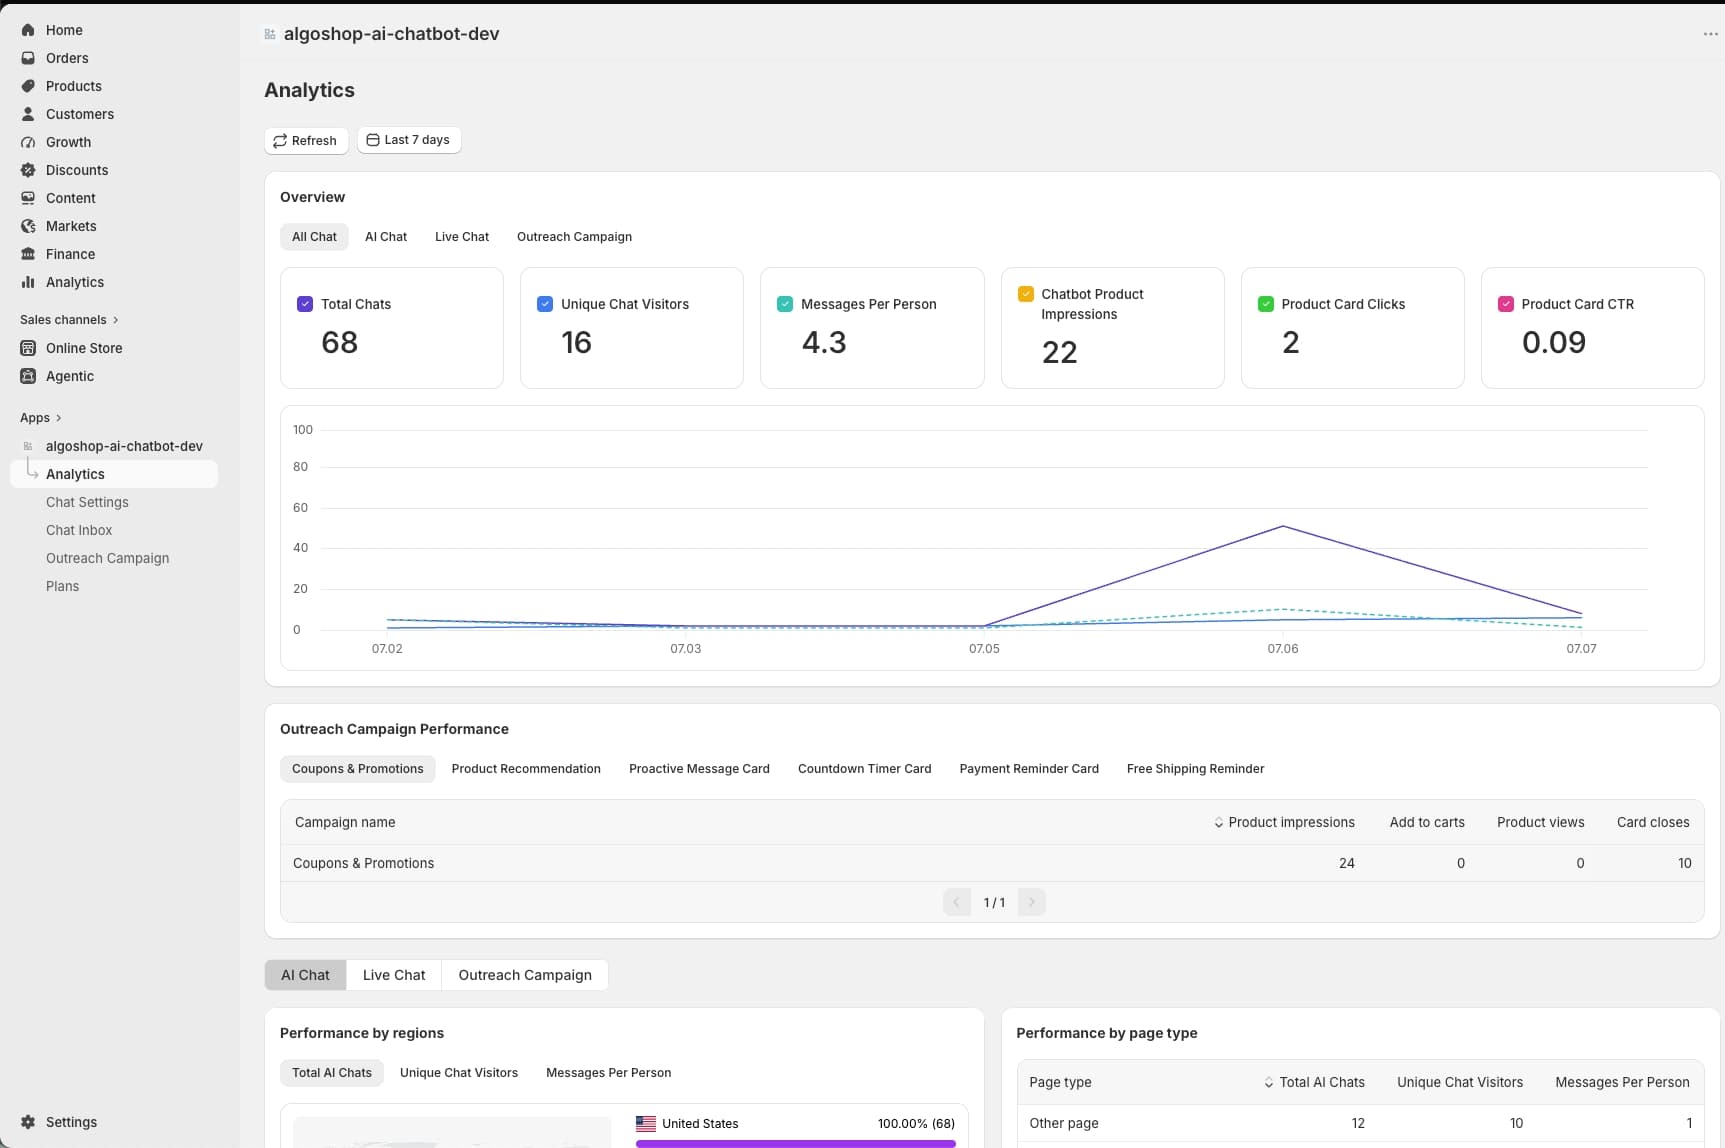Select Messages Per Person regions tab
This screenshot has height=1148, width=1725.
[x=608, y=1073]
